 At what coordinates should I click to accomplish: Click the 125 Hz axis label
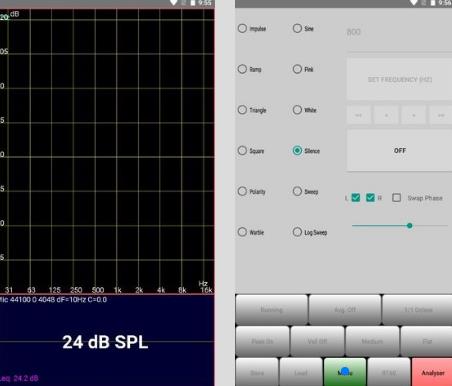tap(55, 290)
